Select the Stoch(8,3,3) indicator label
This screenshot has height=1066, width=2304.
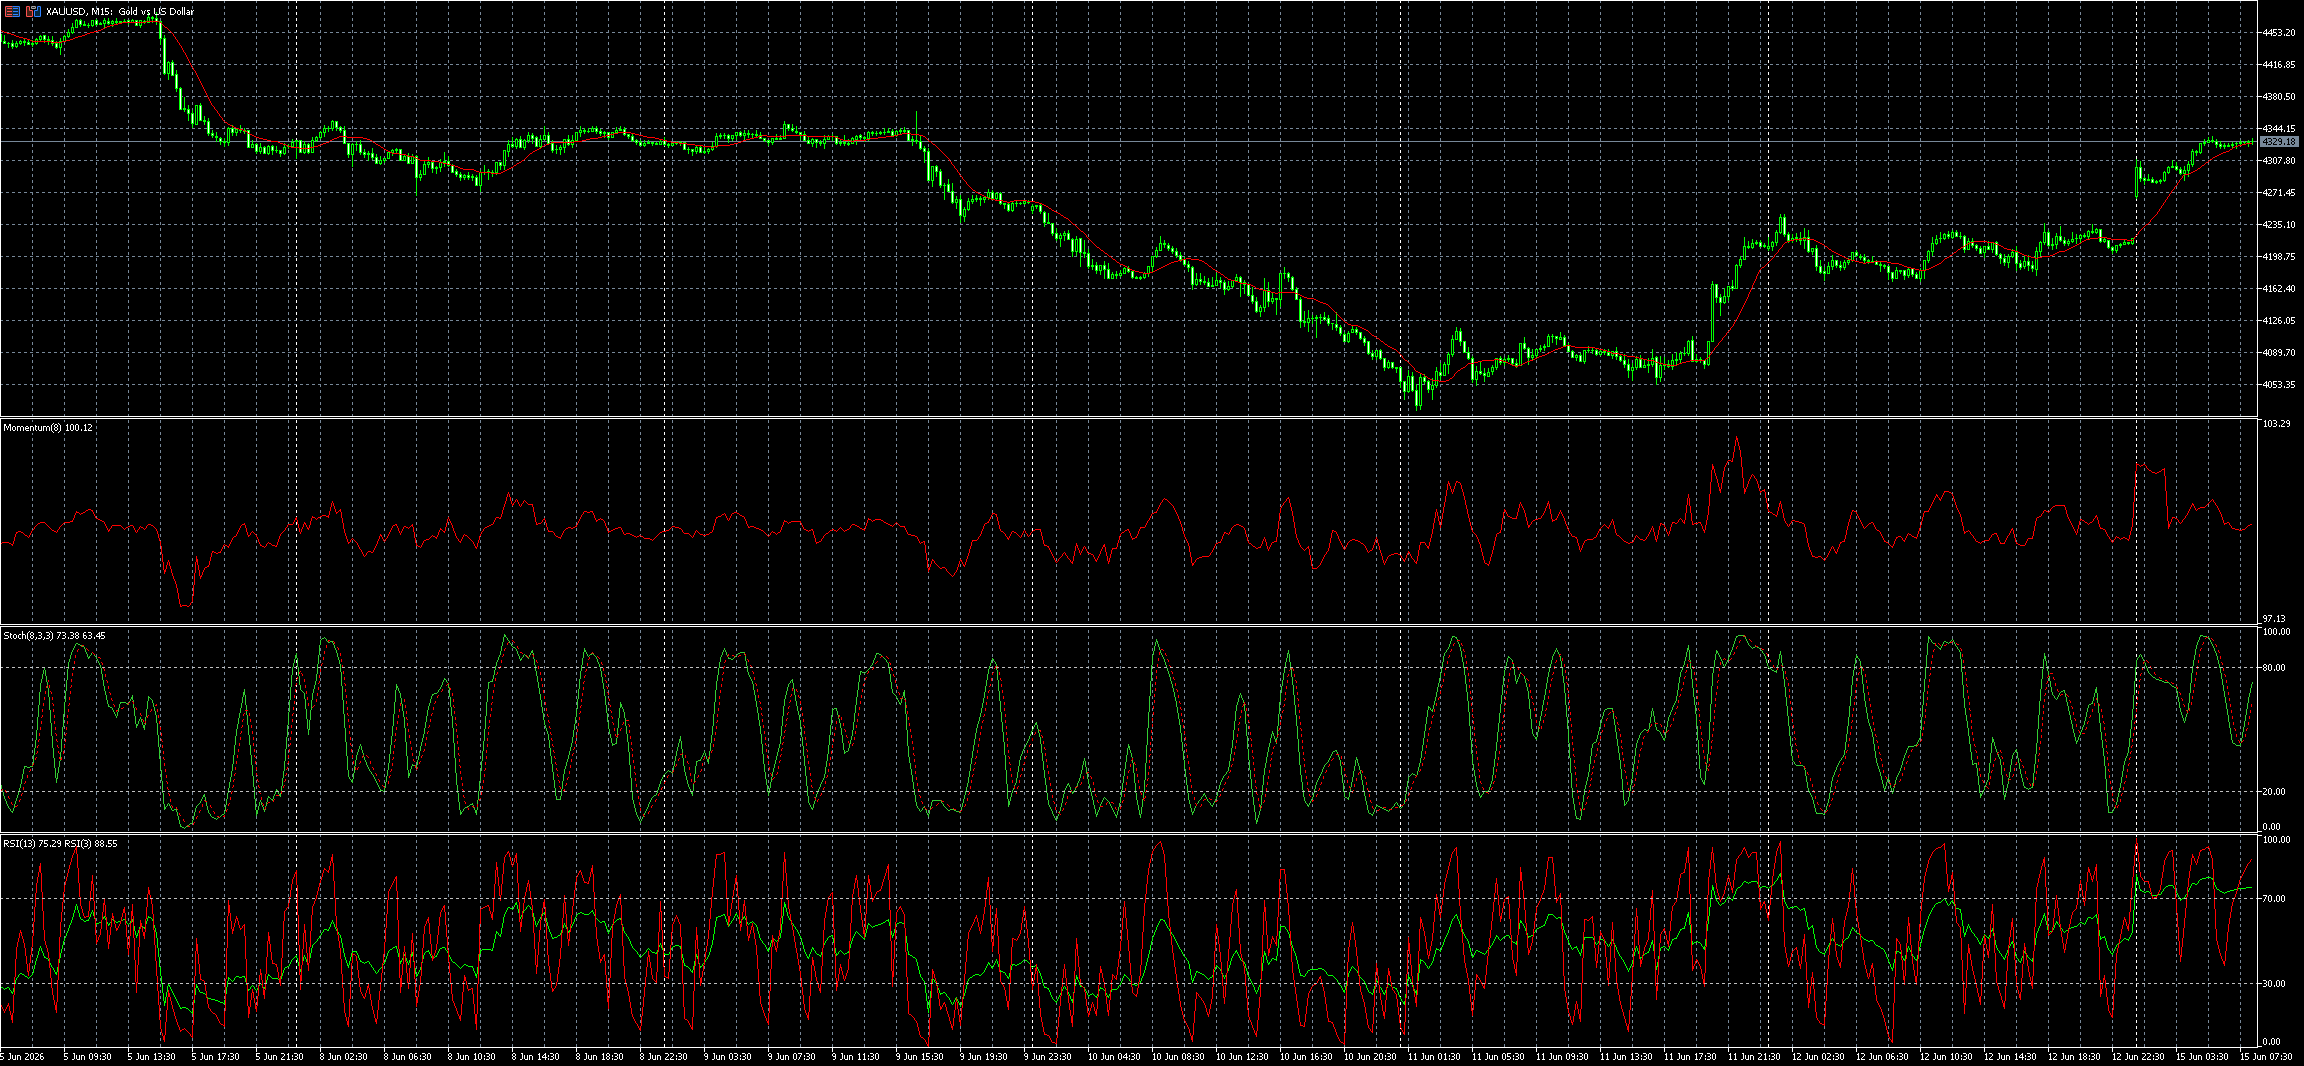coord(54,636)
